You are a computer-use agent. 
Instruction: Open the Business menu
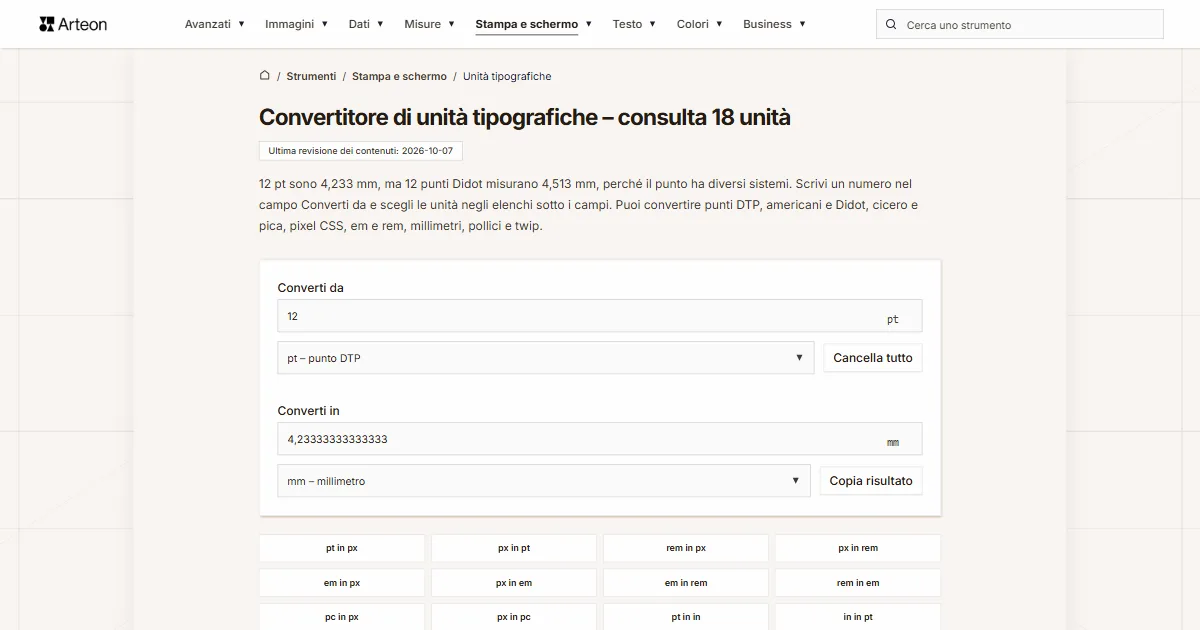pos(775,24)
